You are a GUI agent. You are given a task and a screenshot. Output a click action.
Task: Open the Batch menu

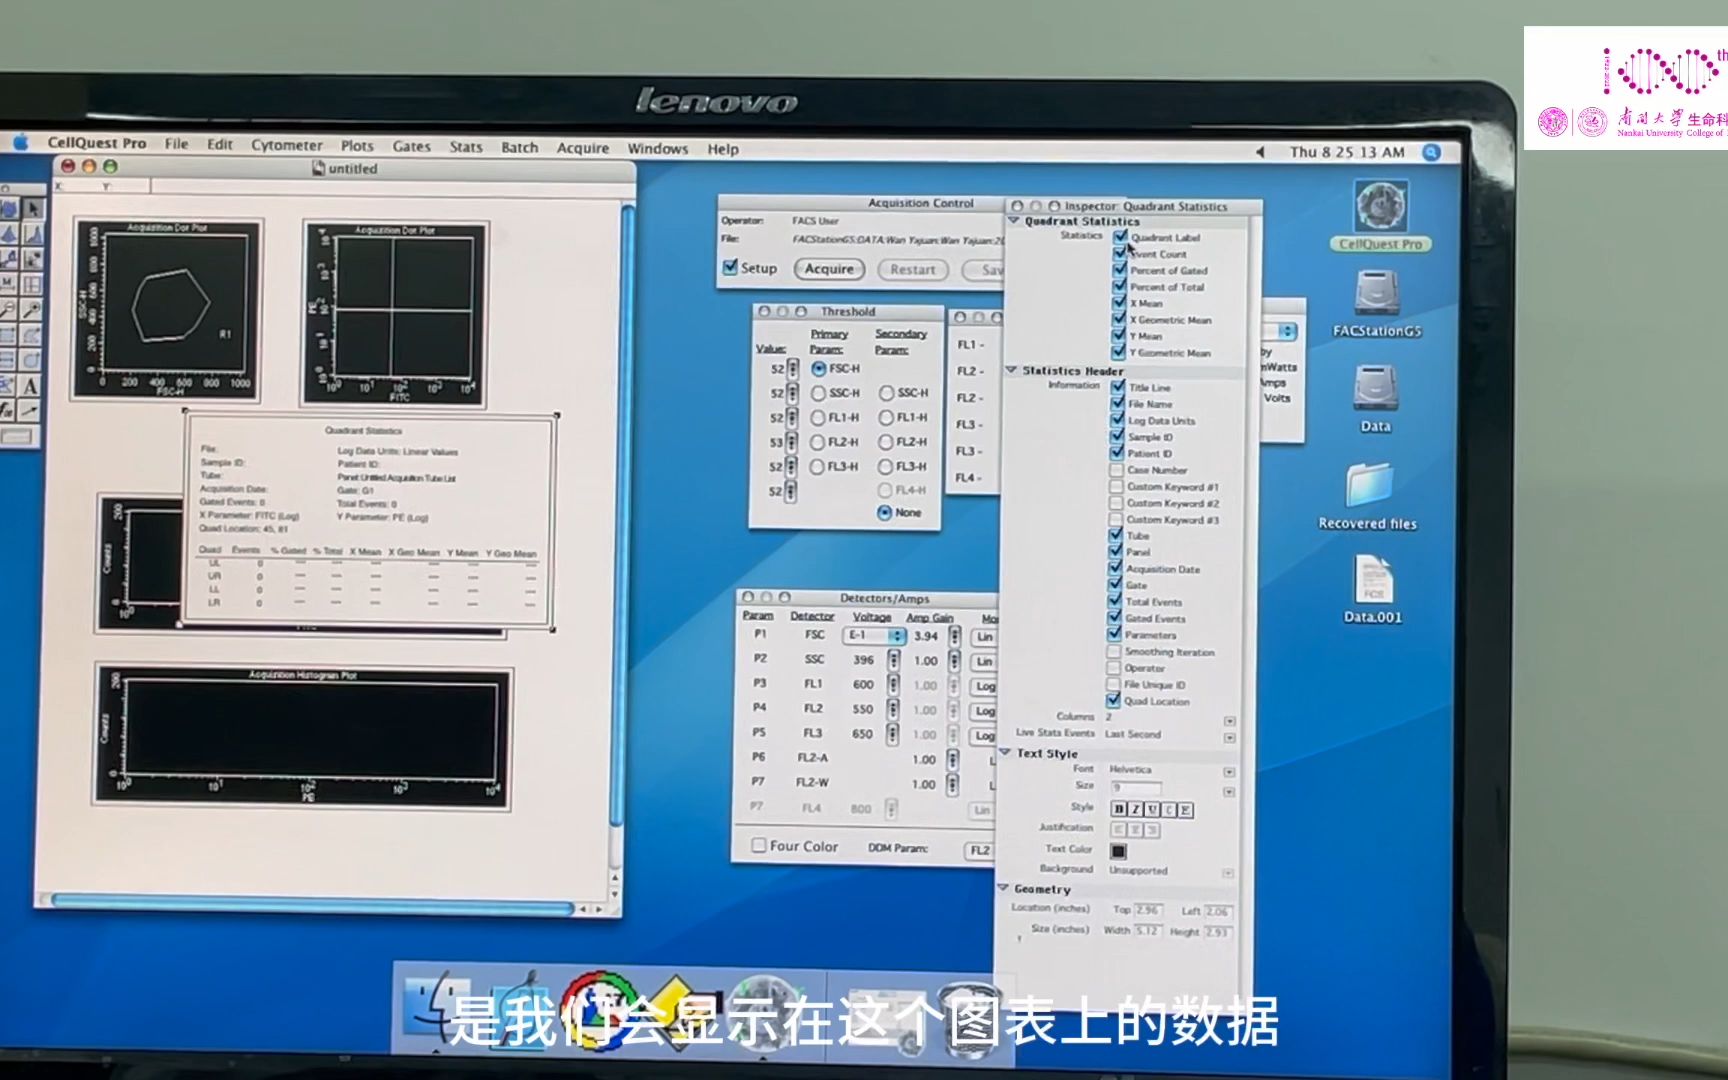coord(520,147)
